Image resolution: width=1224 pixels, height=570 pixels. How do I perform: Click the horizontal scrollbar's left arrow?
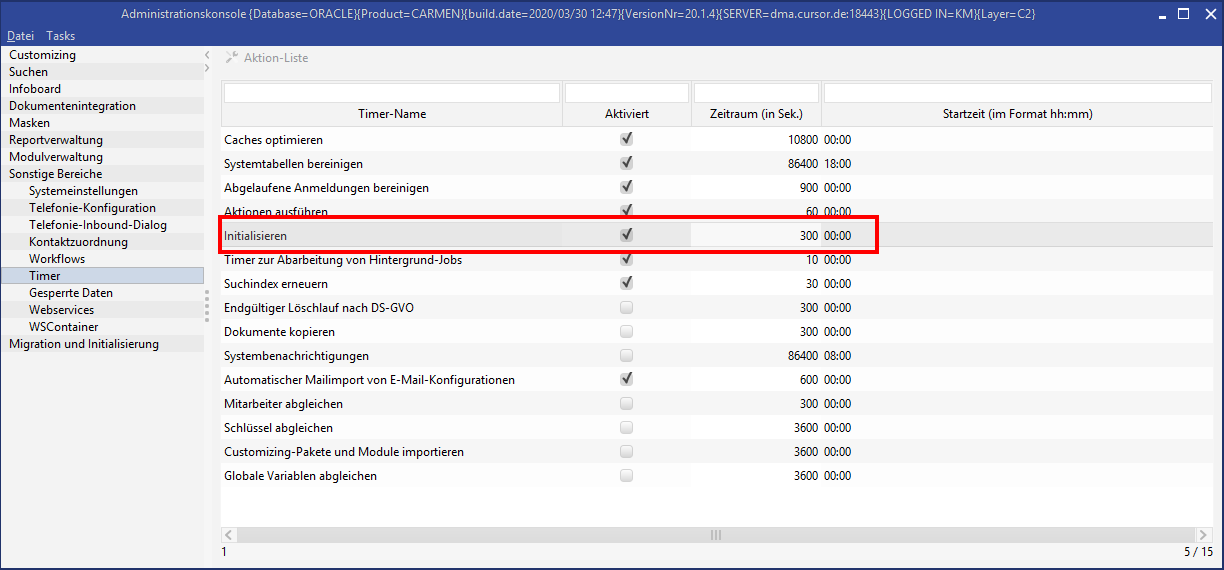(x=228, y=535)
